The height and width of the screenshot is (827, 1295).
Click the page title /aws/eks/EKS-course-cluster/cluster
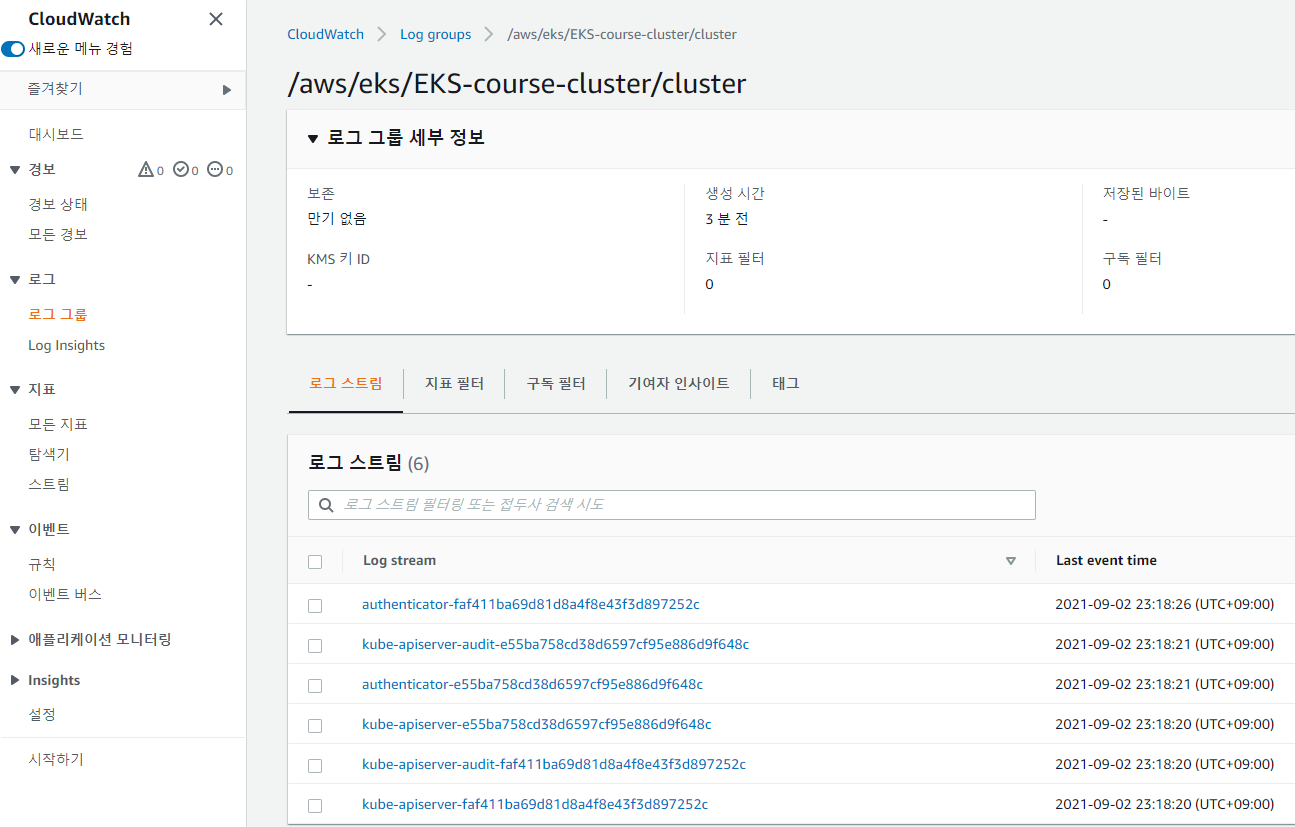pos(517,83)
